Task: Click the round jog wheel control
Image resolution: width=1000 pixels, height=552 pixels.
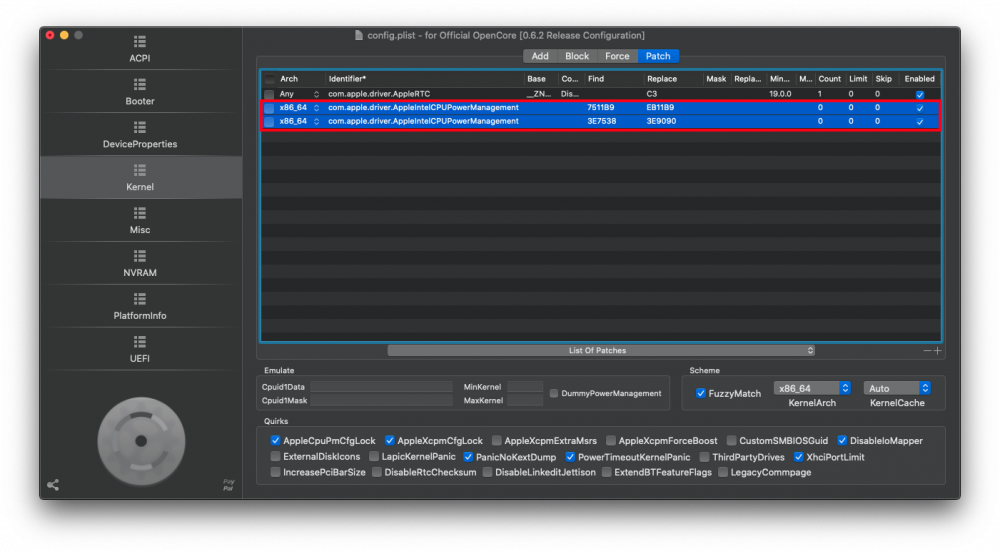Action: tap(141, 441)
